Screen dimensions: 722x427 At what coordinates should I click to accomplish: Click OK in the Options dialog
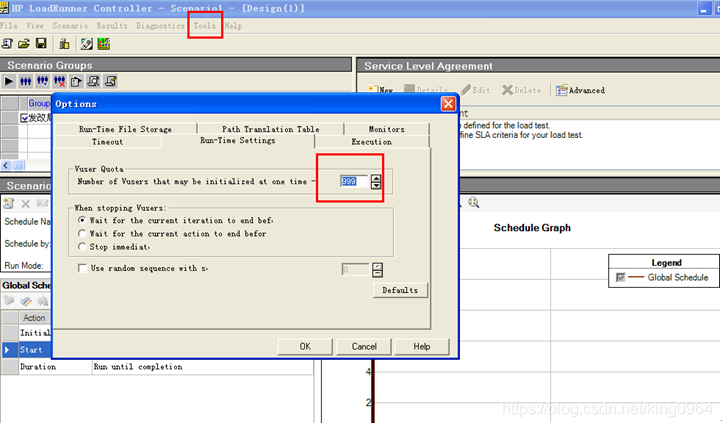click(x=305, y=346)
